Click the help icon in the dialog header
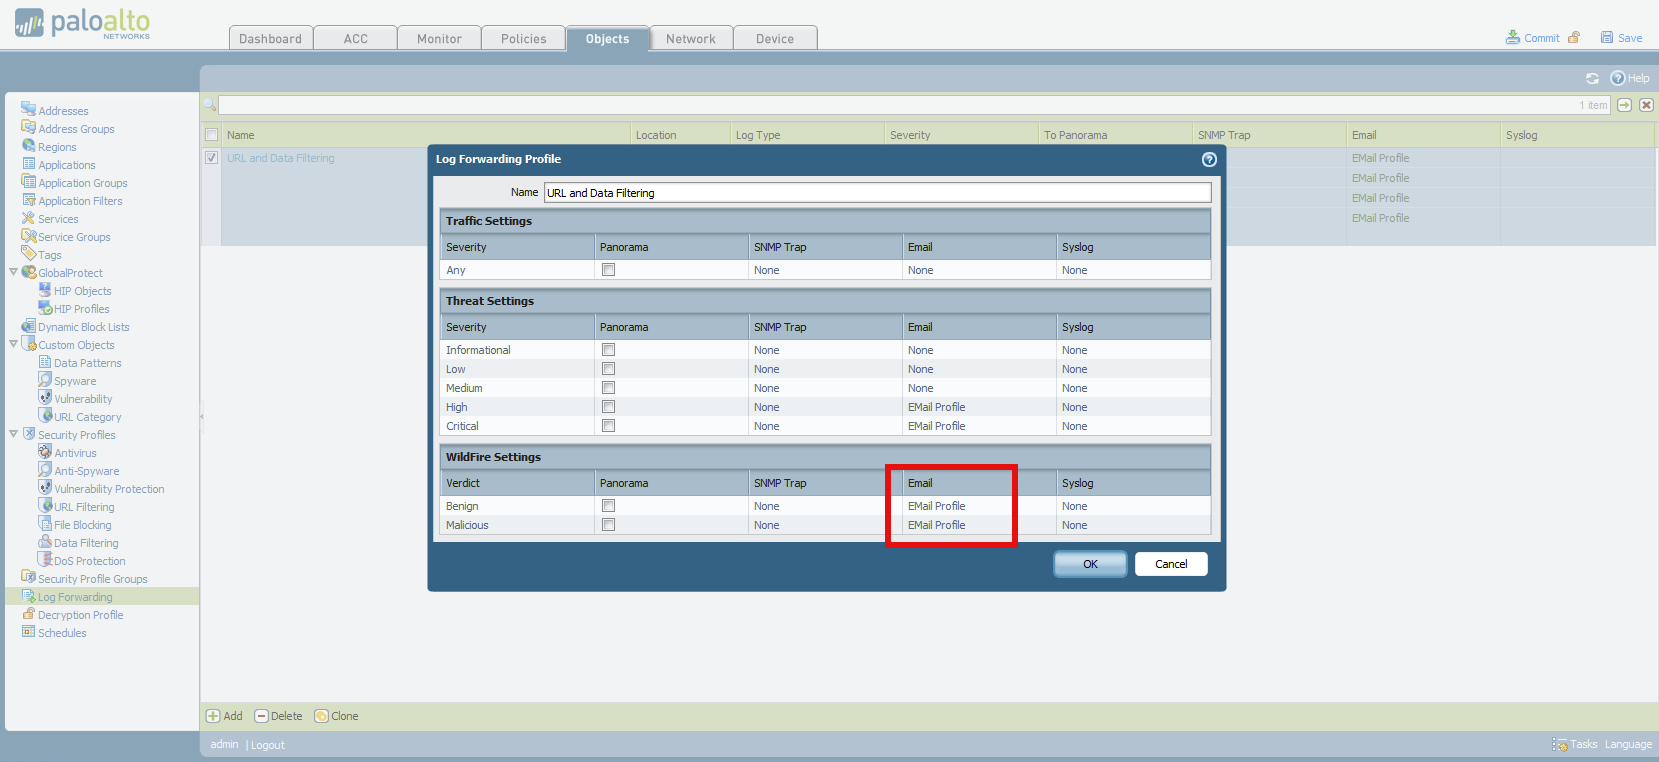This screenshot has width=1659, height=762. (x=1209, y=159)
